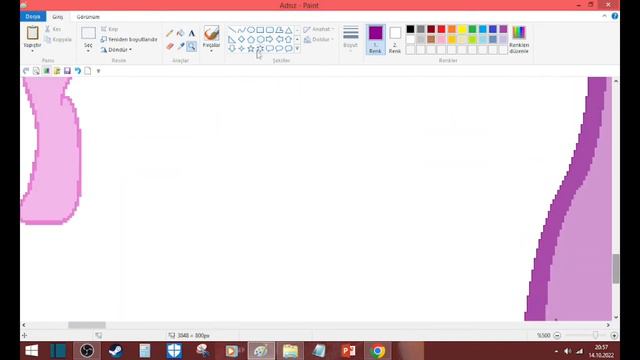
Task: Open the Döndür rotate dropdown
Action: coord(116,50)
